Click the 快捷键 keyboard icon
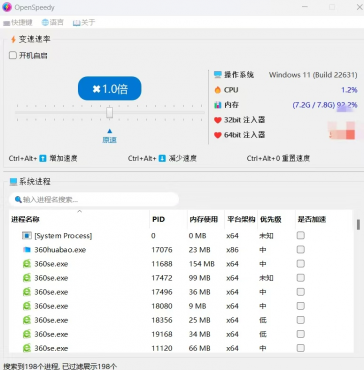The image size is (364, 370). (x=6, y=23)
